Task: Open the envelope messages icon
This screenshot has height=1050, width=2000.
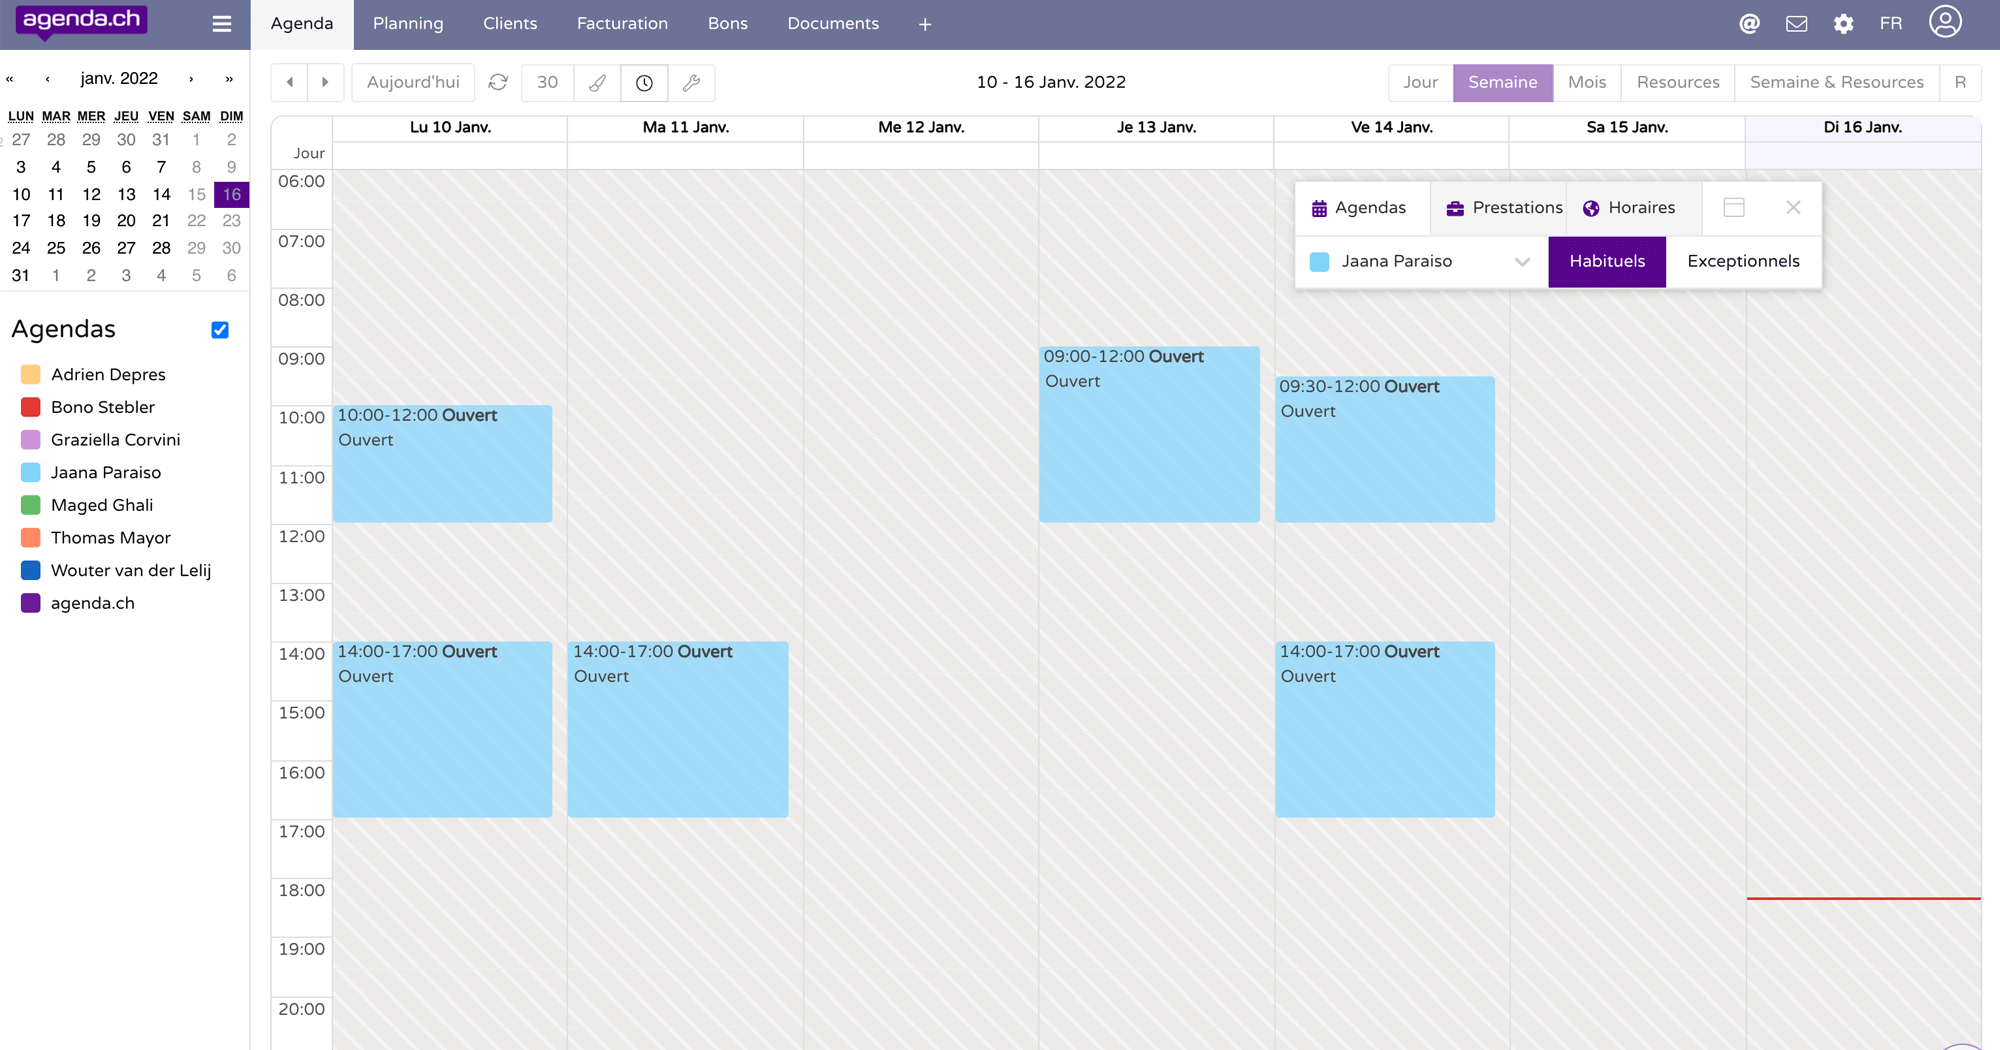Action: click(1796, 24)
